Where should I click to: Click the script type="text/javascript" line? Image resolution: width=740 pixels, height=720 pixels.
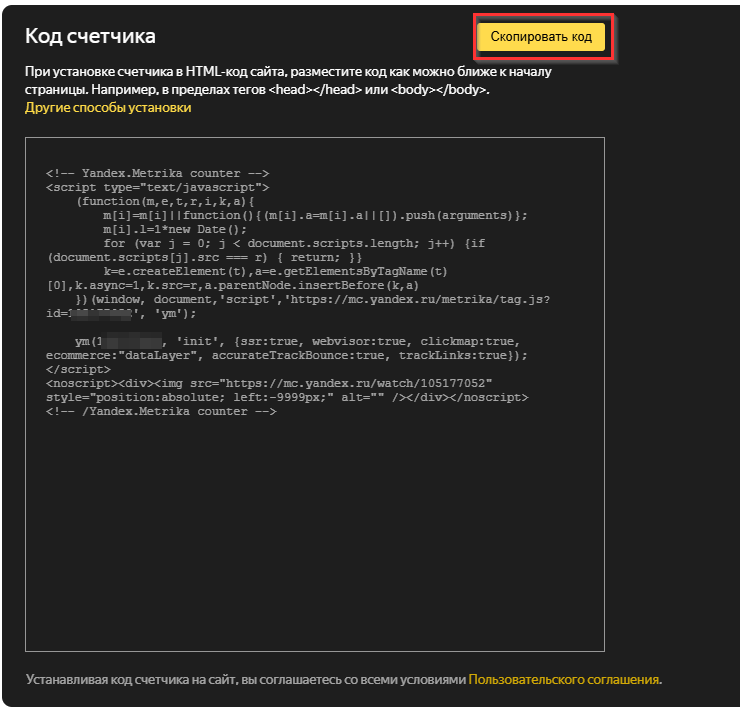(x=157, y=187)
